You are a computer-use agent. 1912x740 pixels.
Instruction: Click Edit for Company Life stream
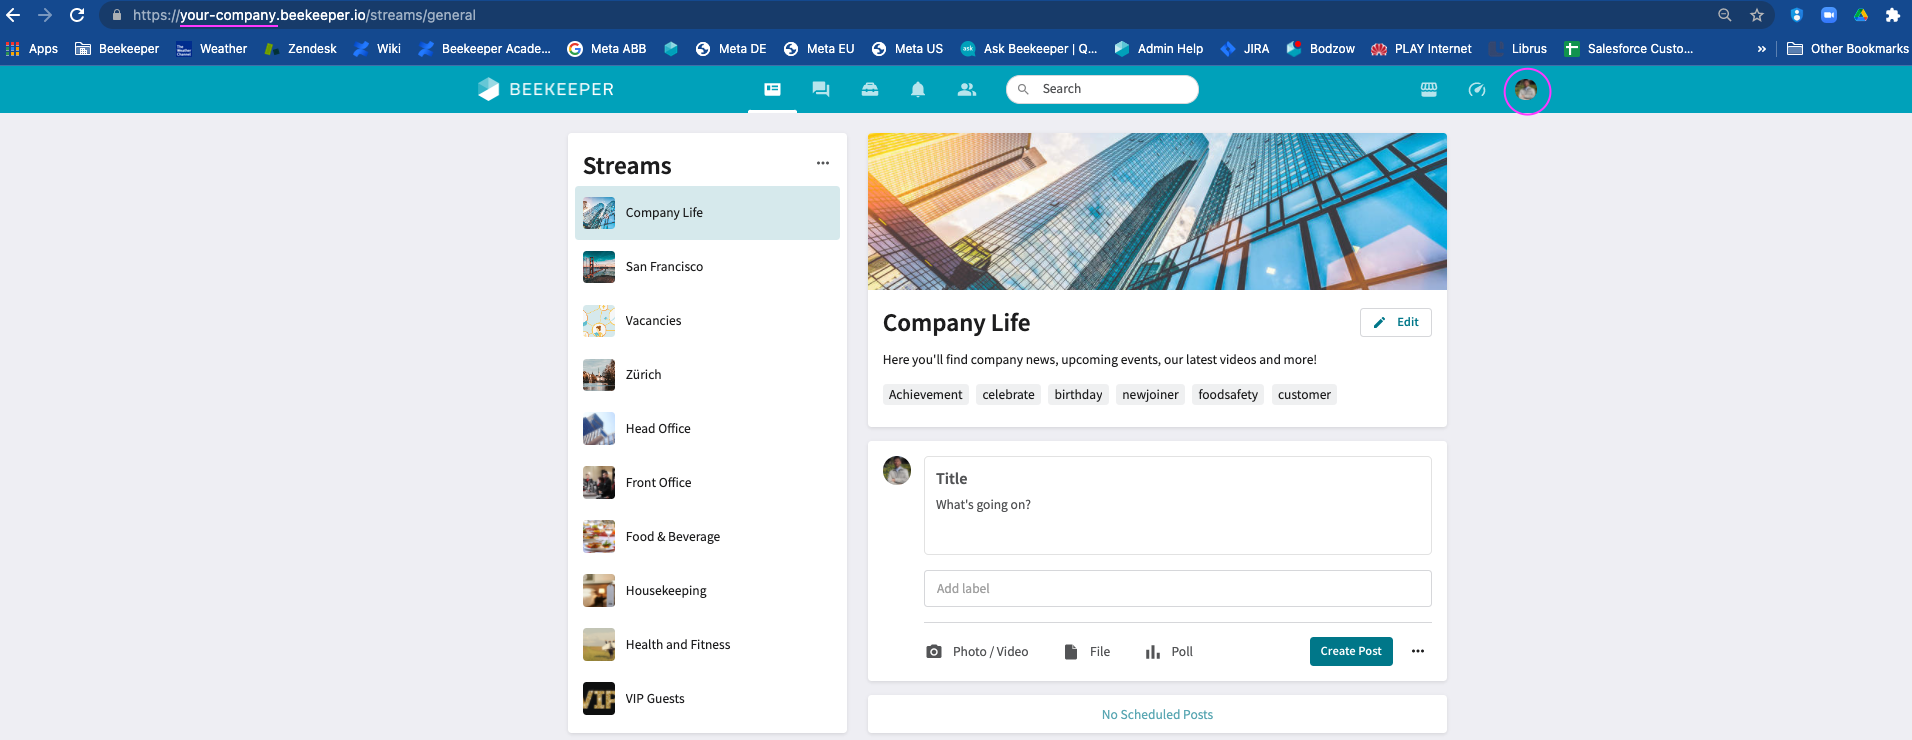tap(1395, 322)
